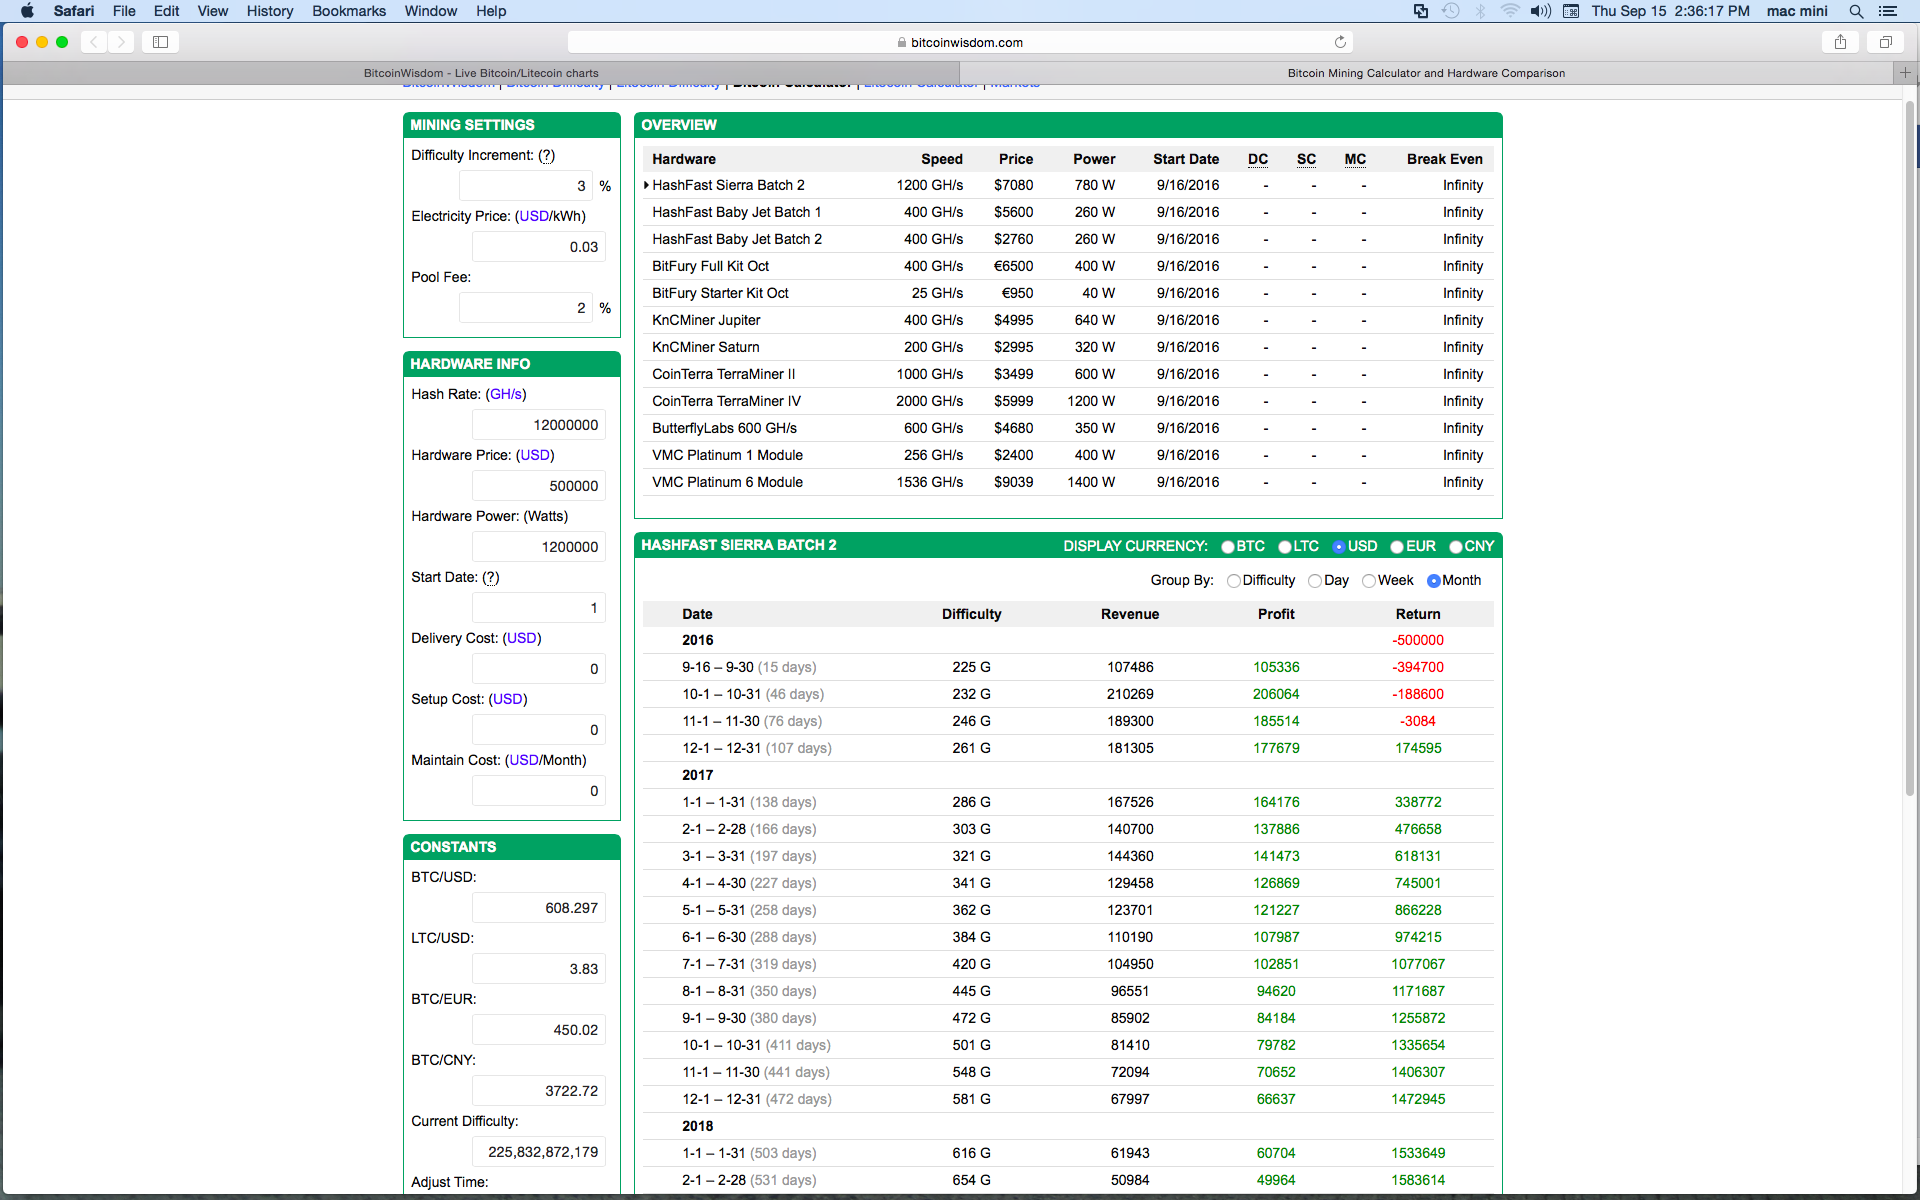Click the Pool Fee input field
The width and height of the screenshot is (1920, 1200).
click(x=526, y=308)
